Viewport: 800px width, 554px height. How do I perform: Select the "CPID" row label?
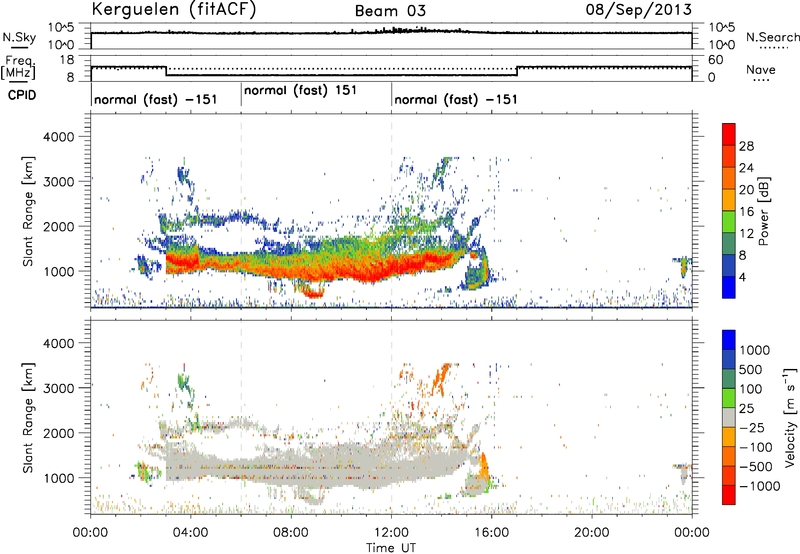pyautogui.click(x=22, y=95)
